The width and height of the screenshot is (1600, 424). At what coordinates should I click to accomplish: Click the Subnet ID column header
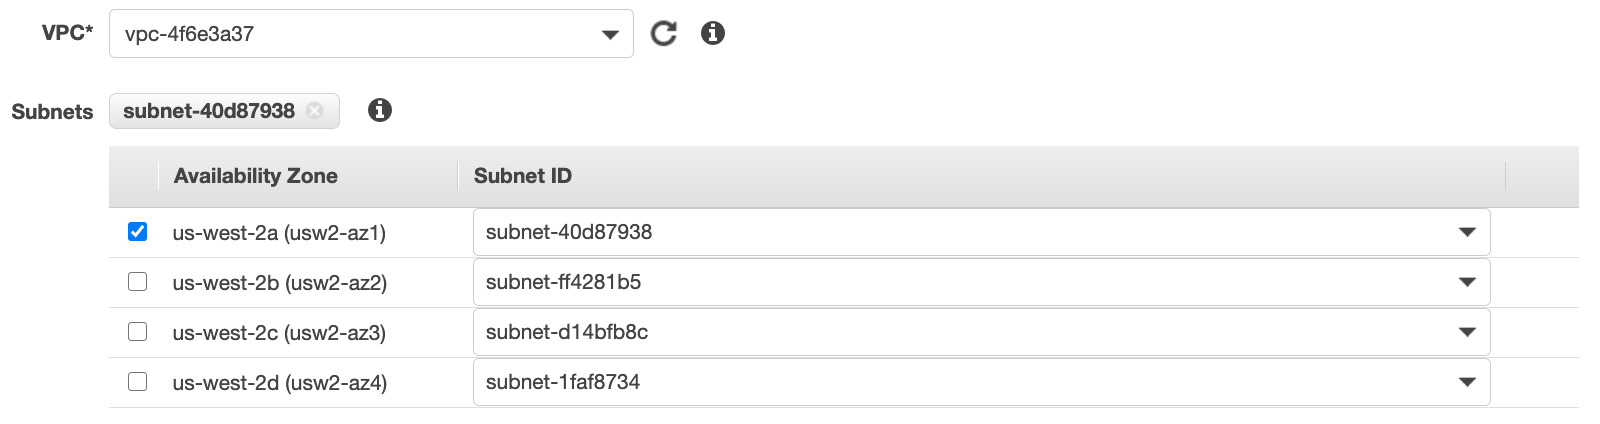pyautogui.click(x=523, y=176)
